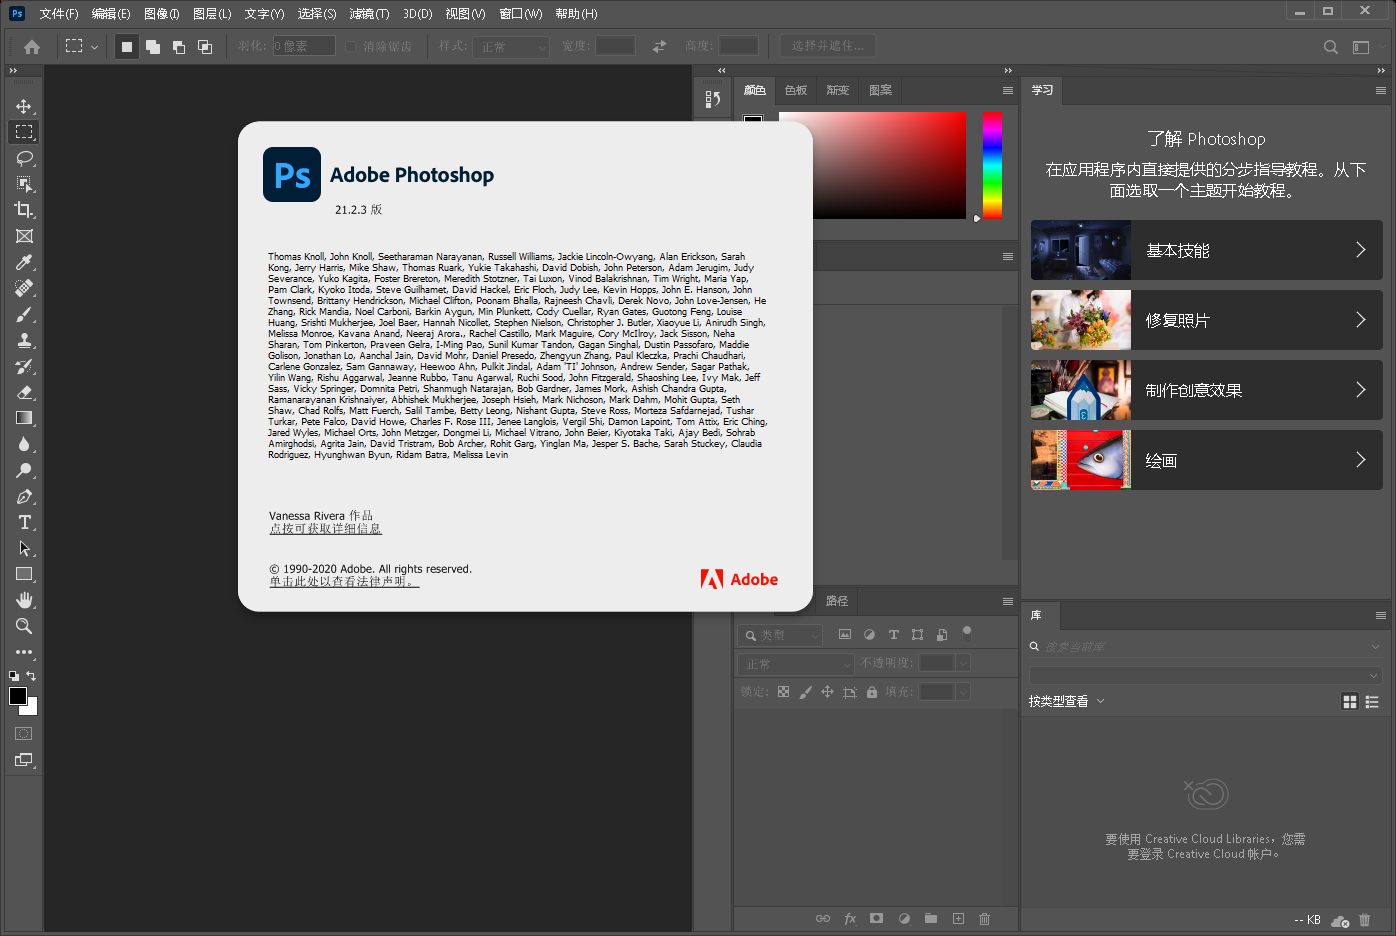Click the artwork details link in About dialog

pos(325,528)
